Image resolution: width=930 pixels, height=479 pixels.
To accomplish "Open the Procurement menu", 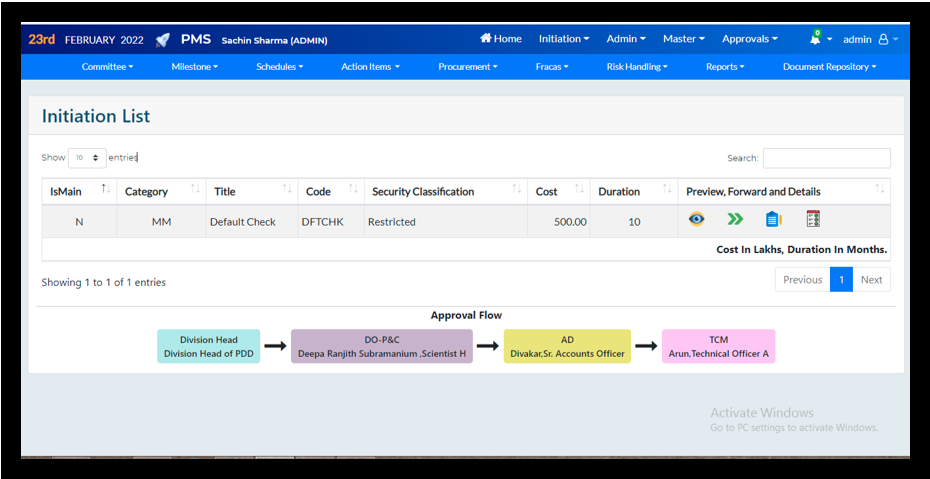I will coord(467,67).
